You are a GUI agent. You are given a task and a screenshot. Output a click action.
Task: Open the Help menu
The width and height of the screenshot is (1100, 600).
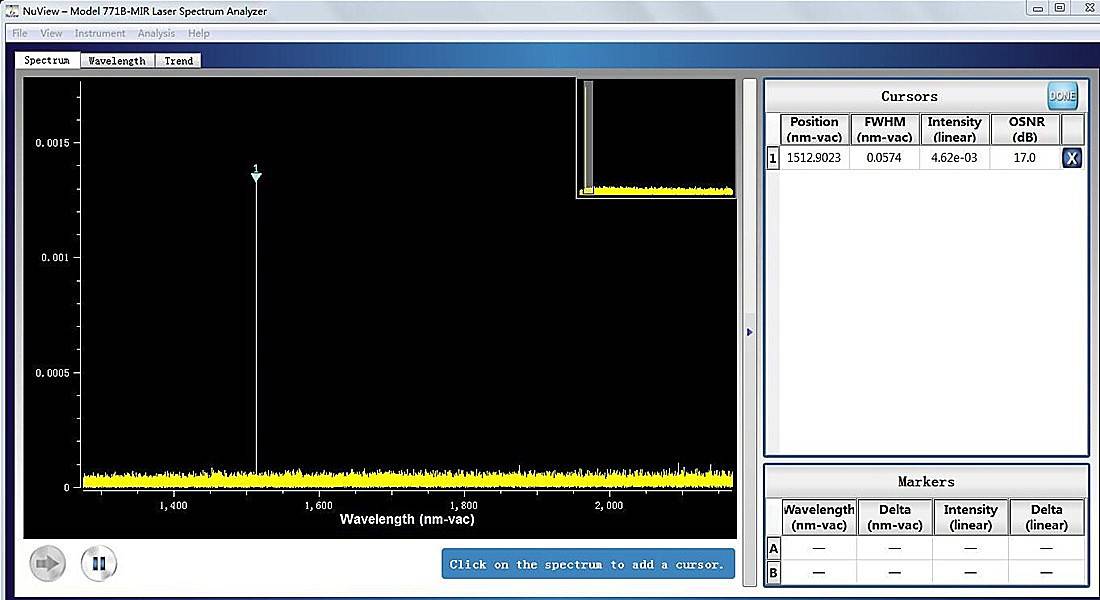[x=199, y=33]
